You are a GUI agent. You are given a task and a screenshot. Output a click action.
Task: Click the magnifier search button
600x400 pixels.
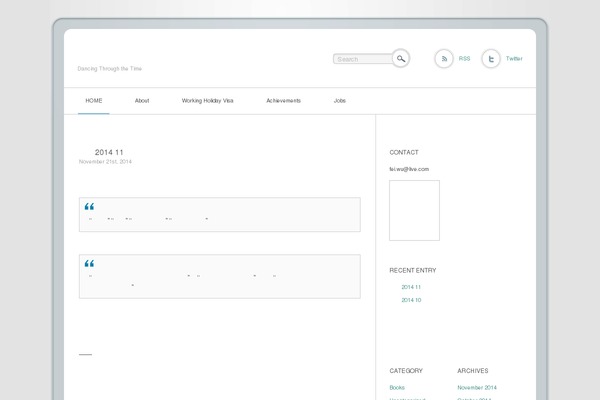(401, 59)
